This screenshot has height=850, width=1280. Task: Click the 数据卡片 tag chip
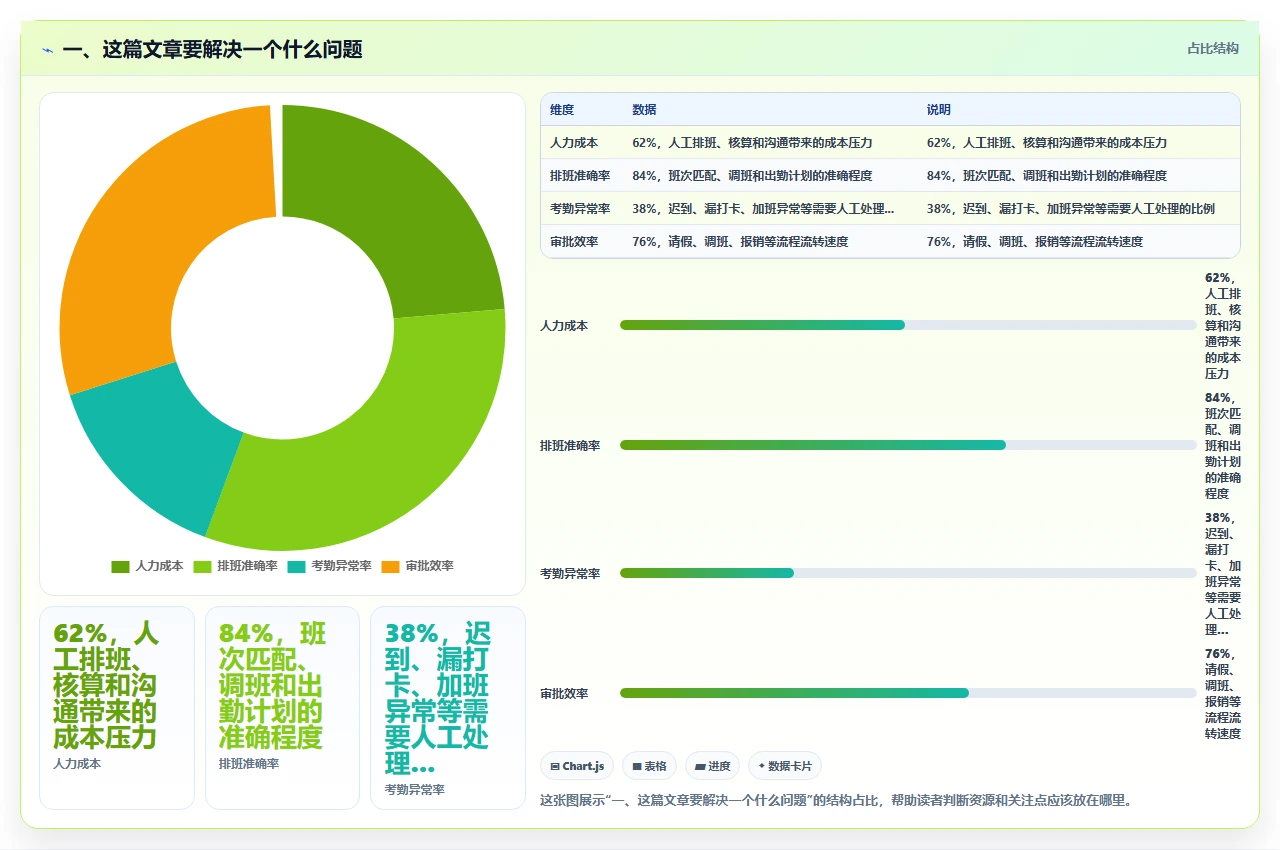pyautogui.click(x=785, y=766)
